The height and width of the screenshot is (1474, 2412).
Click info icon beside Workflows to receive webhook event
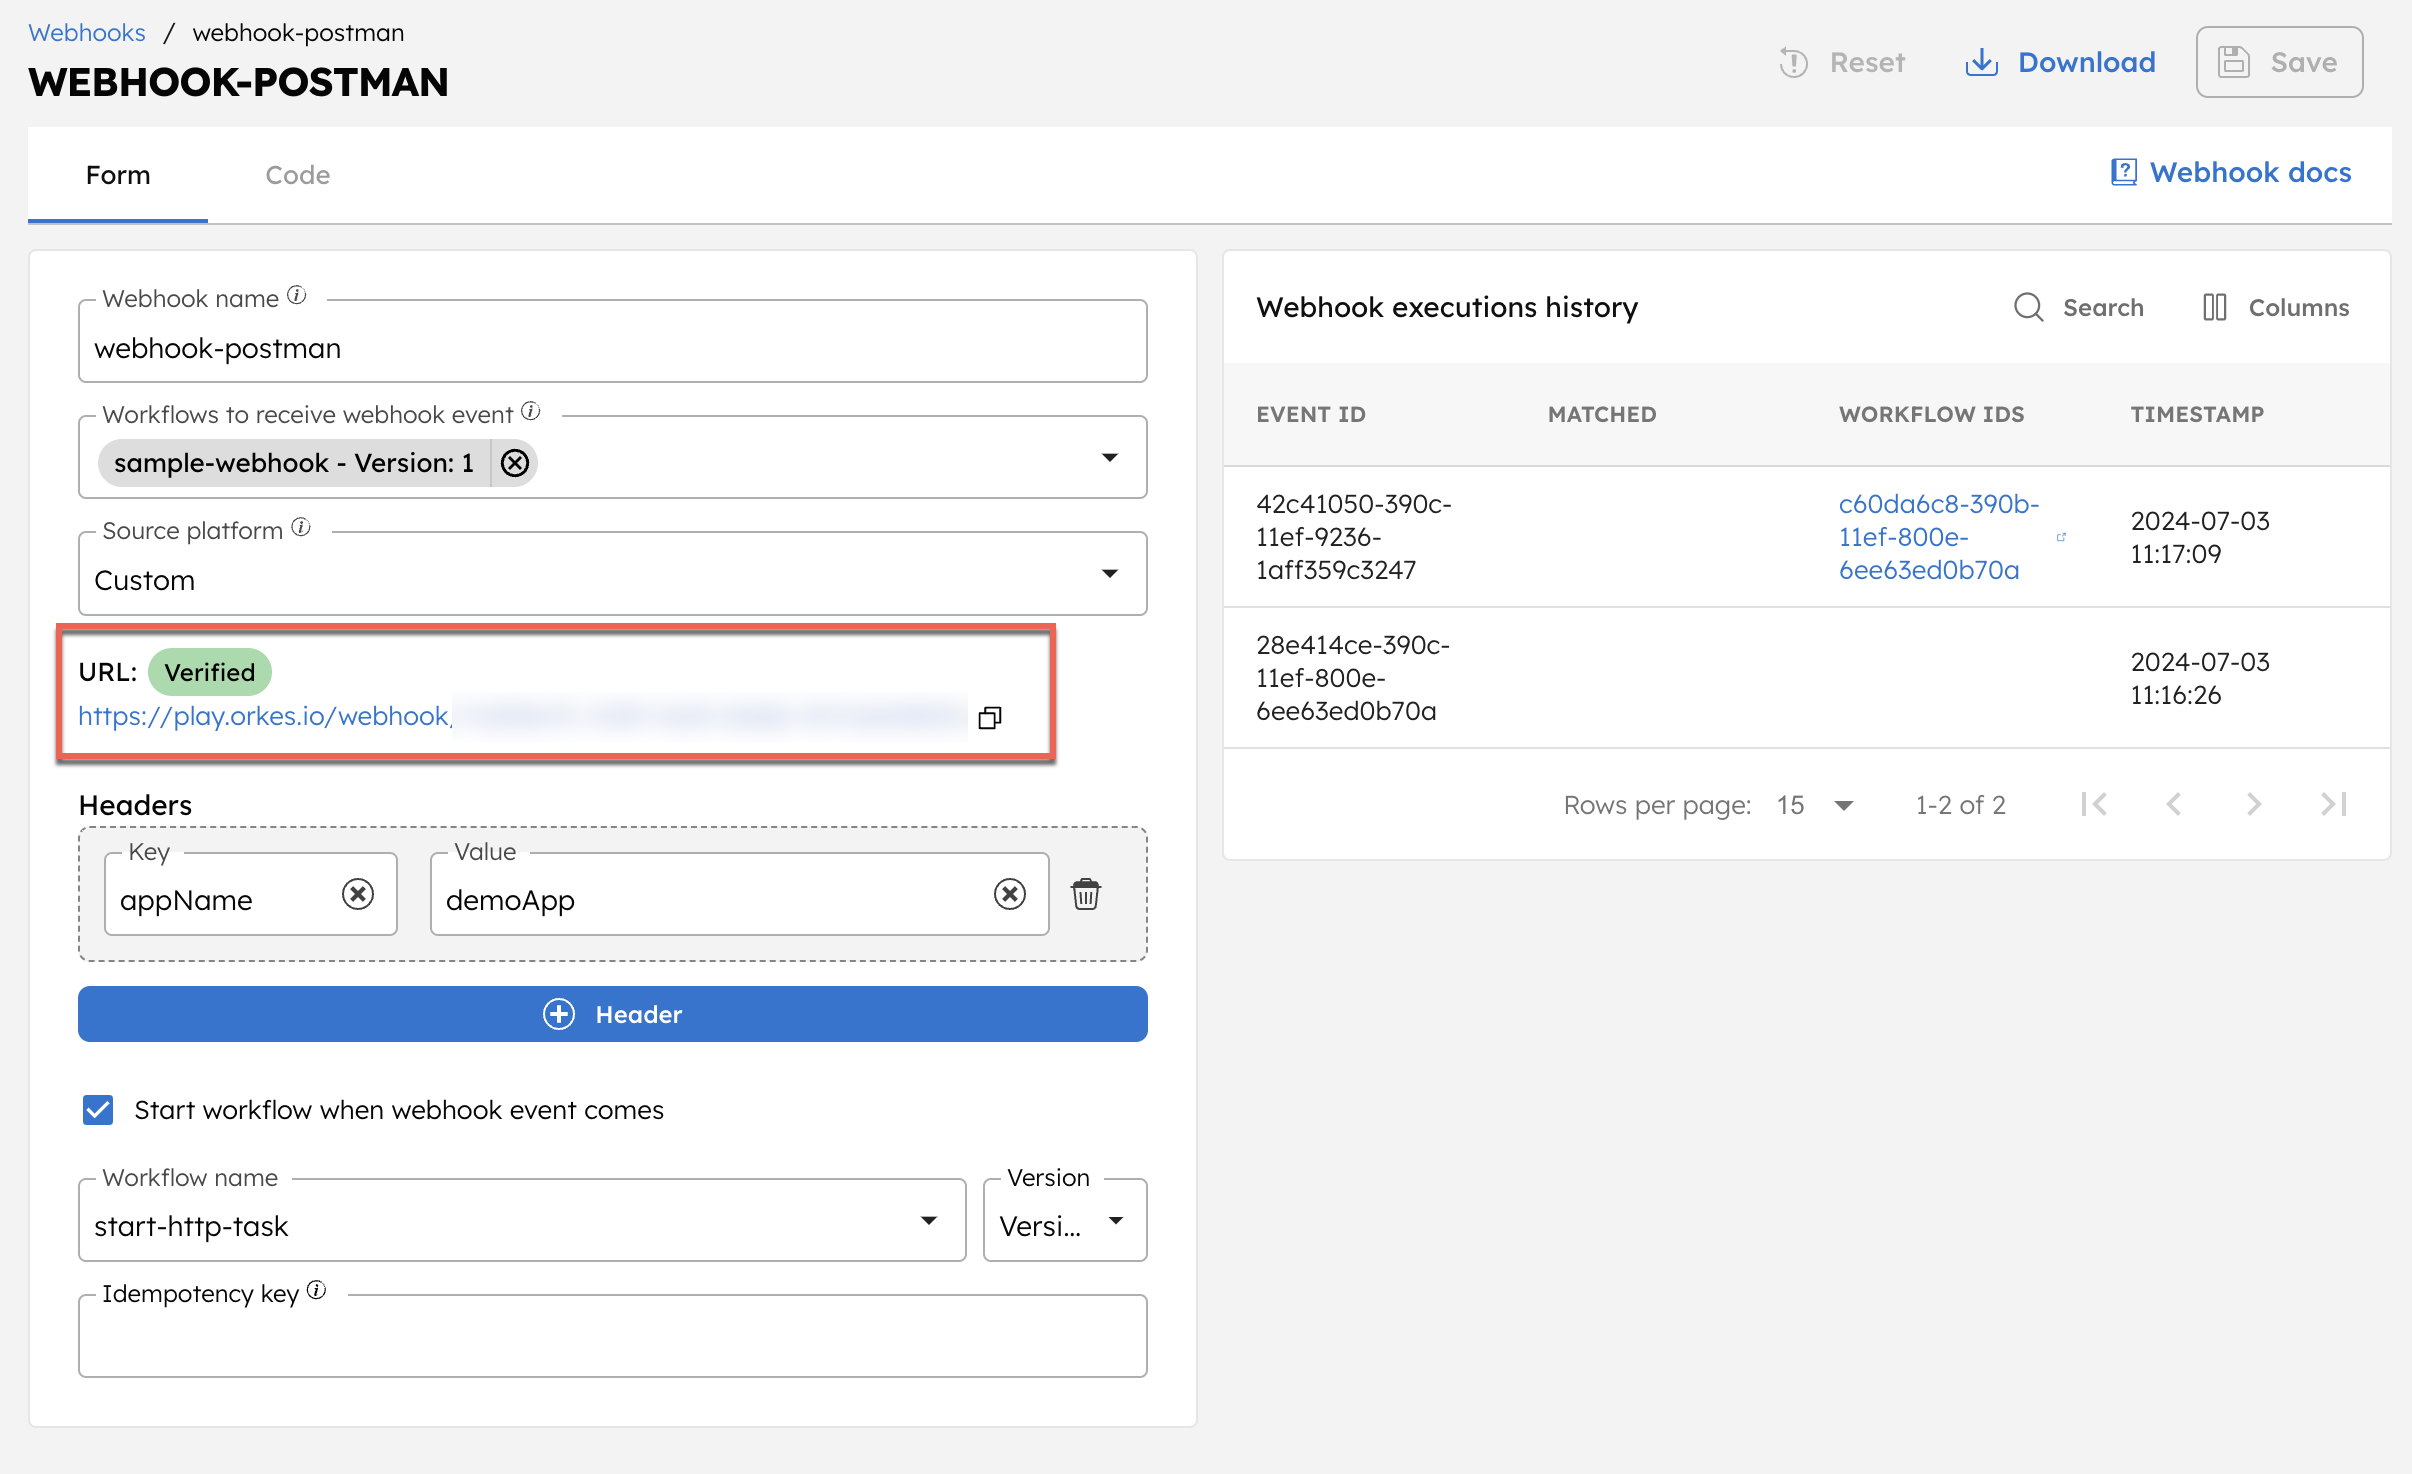click(531, 412)
